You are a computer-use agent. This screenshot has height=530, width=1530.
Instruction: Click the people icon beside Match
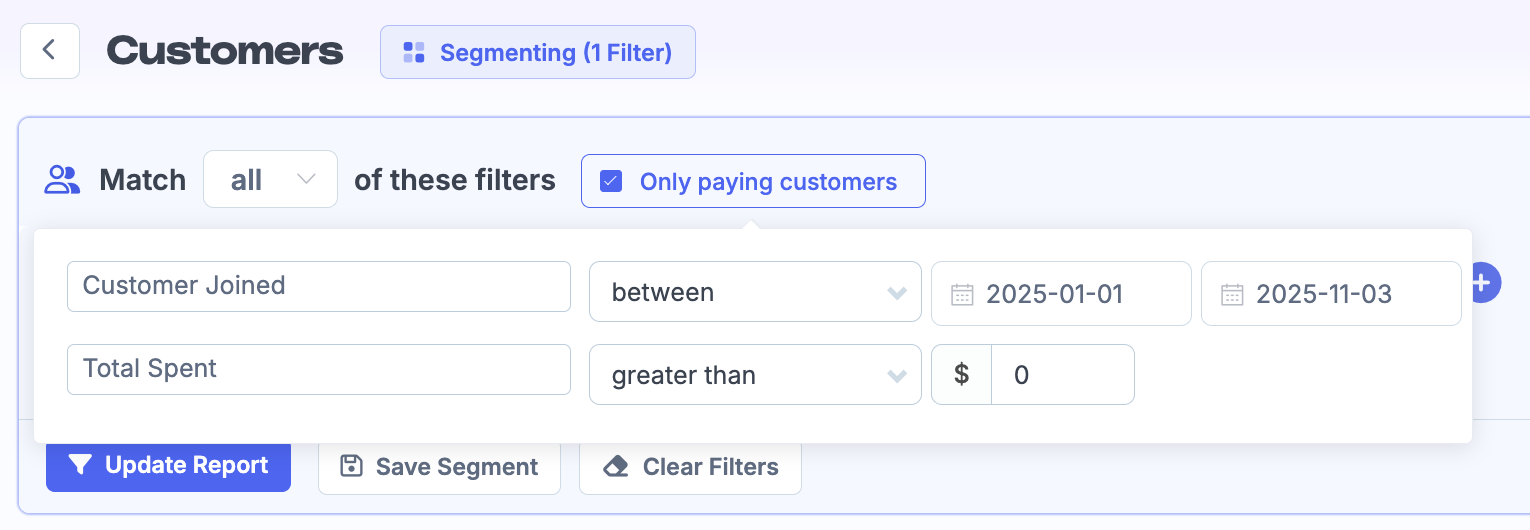(63, 180)
